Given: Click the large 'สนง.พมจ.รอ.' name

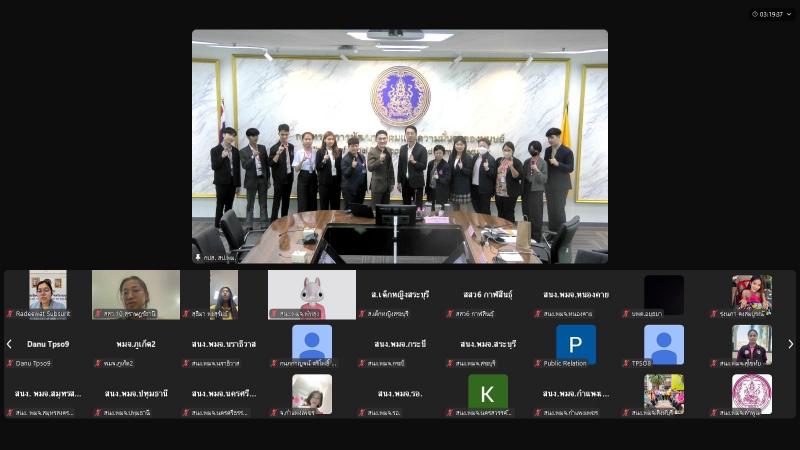Looking at the screenshot, I should [400, 393].
